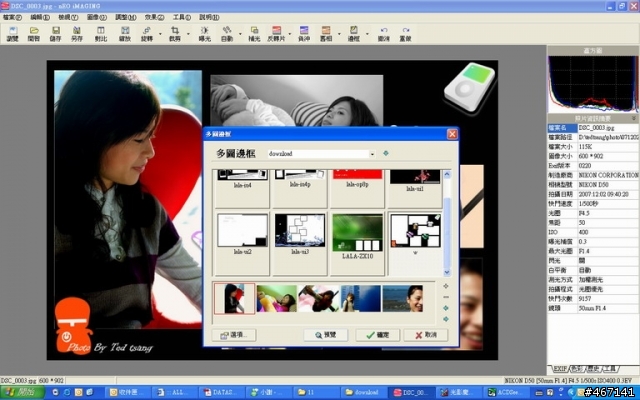Switch to the 色彩 (Color) tab
Screen dimensions: 640x400
pos(577,369)
